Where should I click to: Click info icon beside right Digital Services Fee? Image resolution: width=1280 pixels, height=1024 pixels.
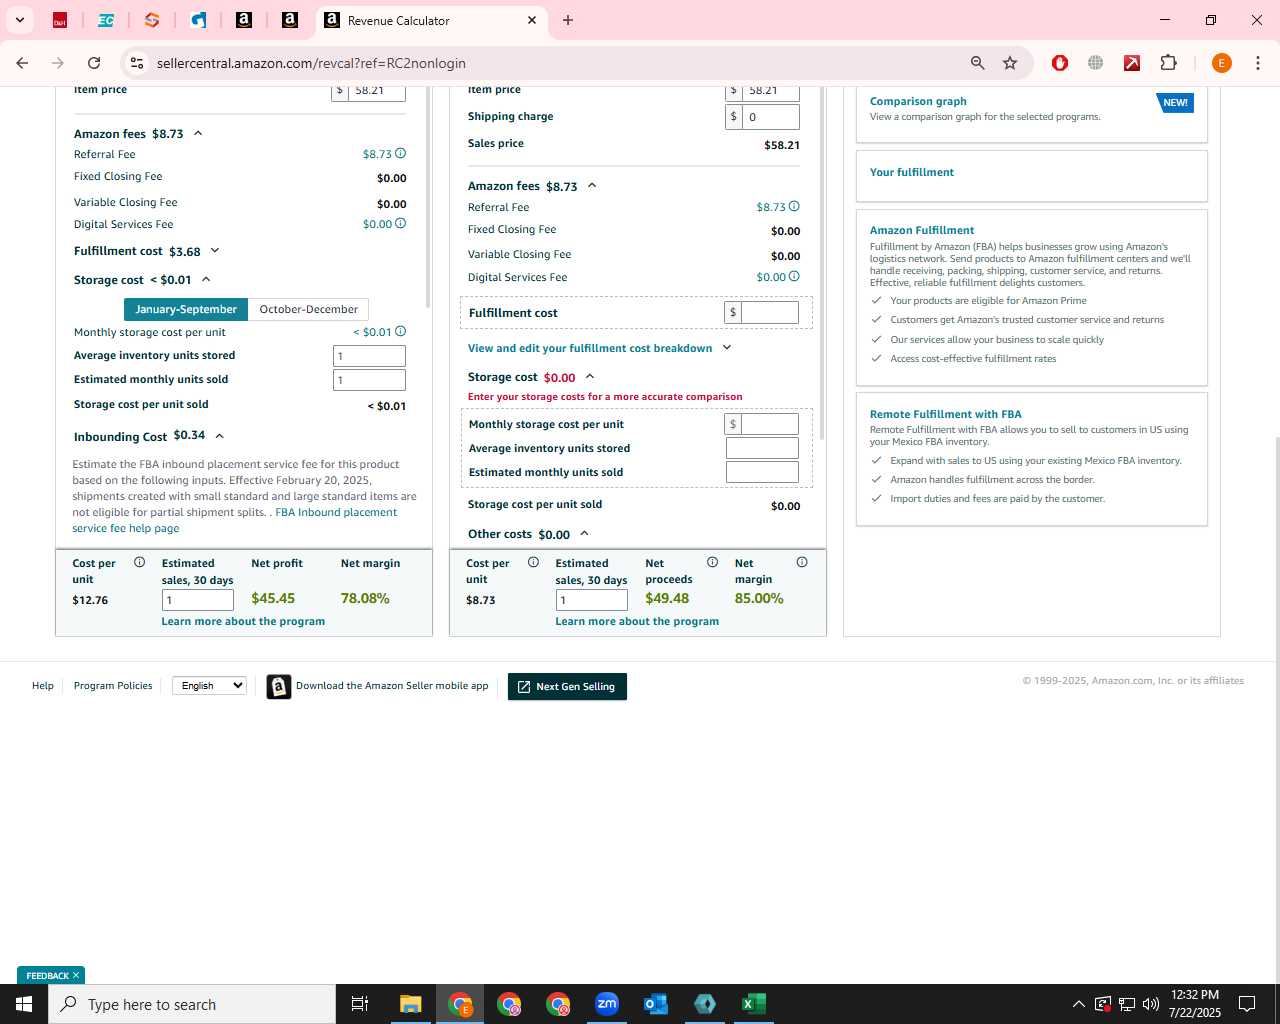(x=794, y=277)
